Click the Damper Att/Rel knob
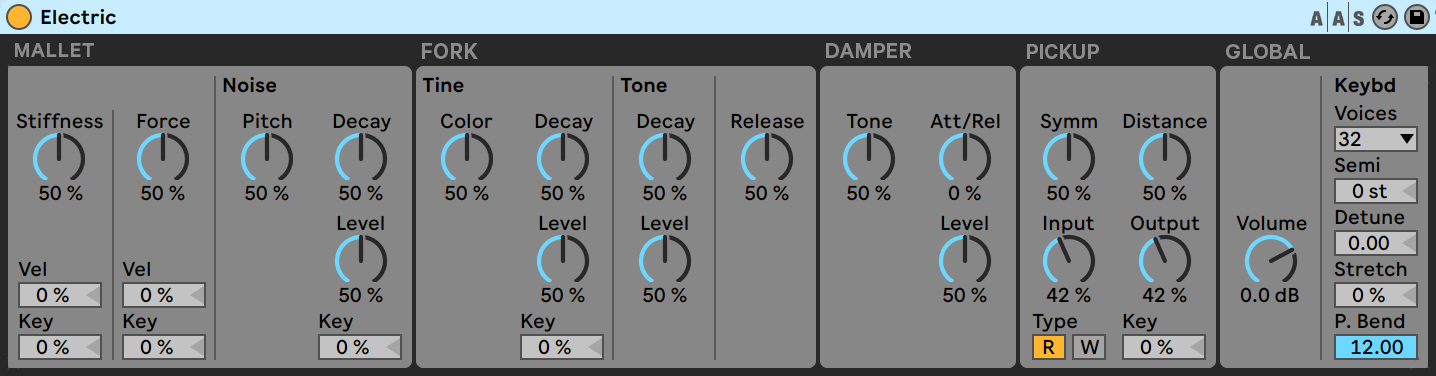The image size is (1436, 376). coord(965,159)
